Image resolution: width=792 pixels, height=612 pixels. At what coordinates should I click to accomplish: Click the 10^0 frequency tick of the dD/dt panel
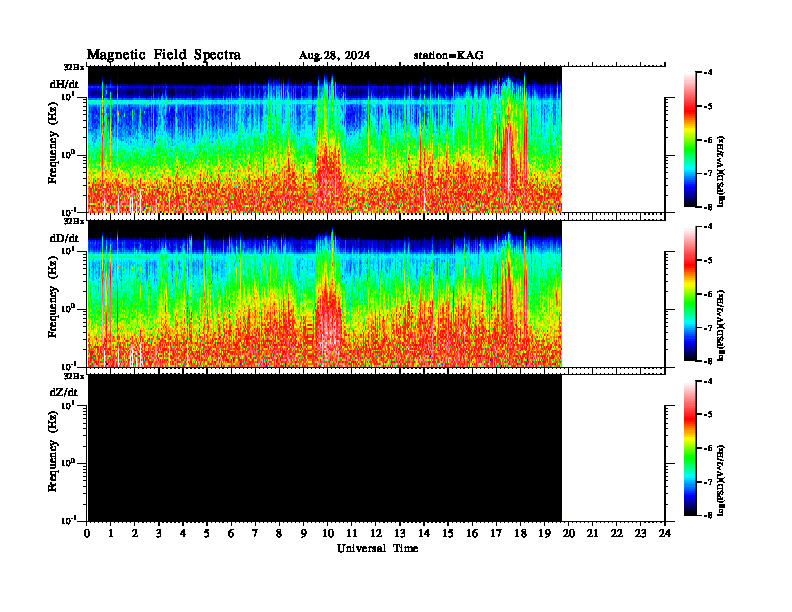68,308
